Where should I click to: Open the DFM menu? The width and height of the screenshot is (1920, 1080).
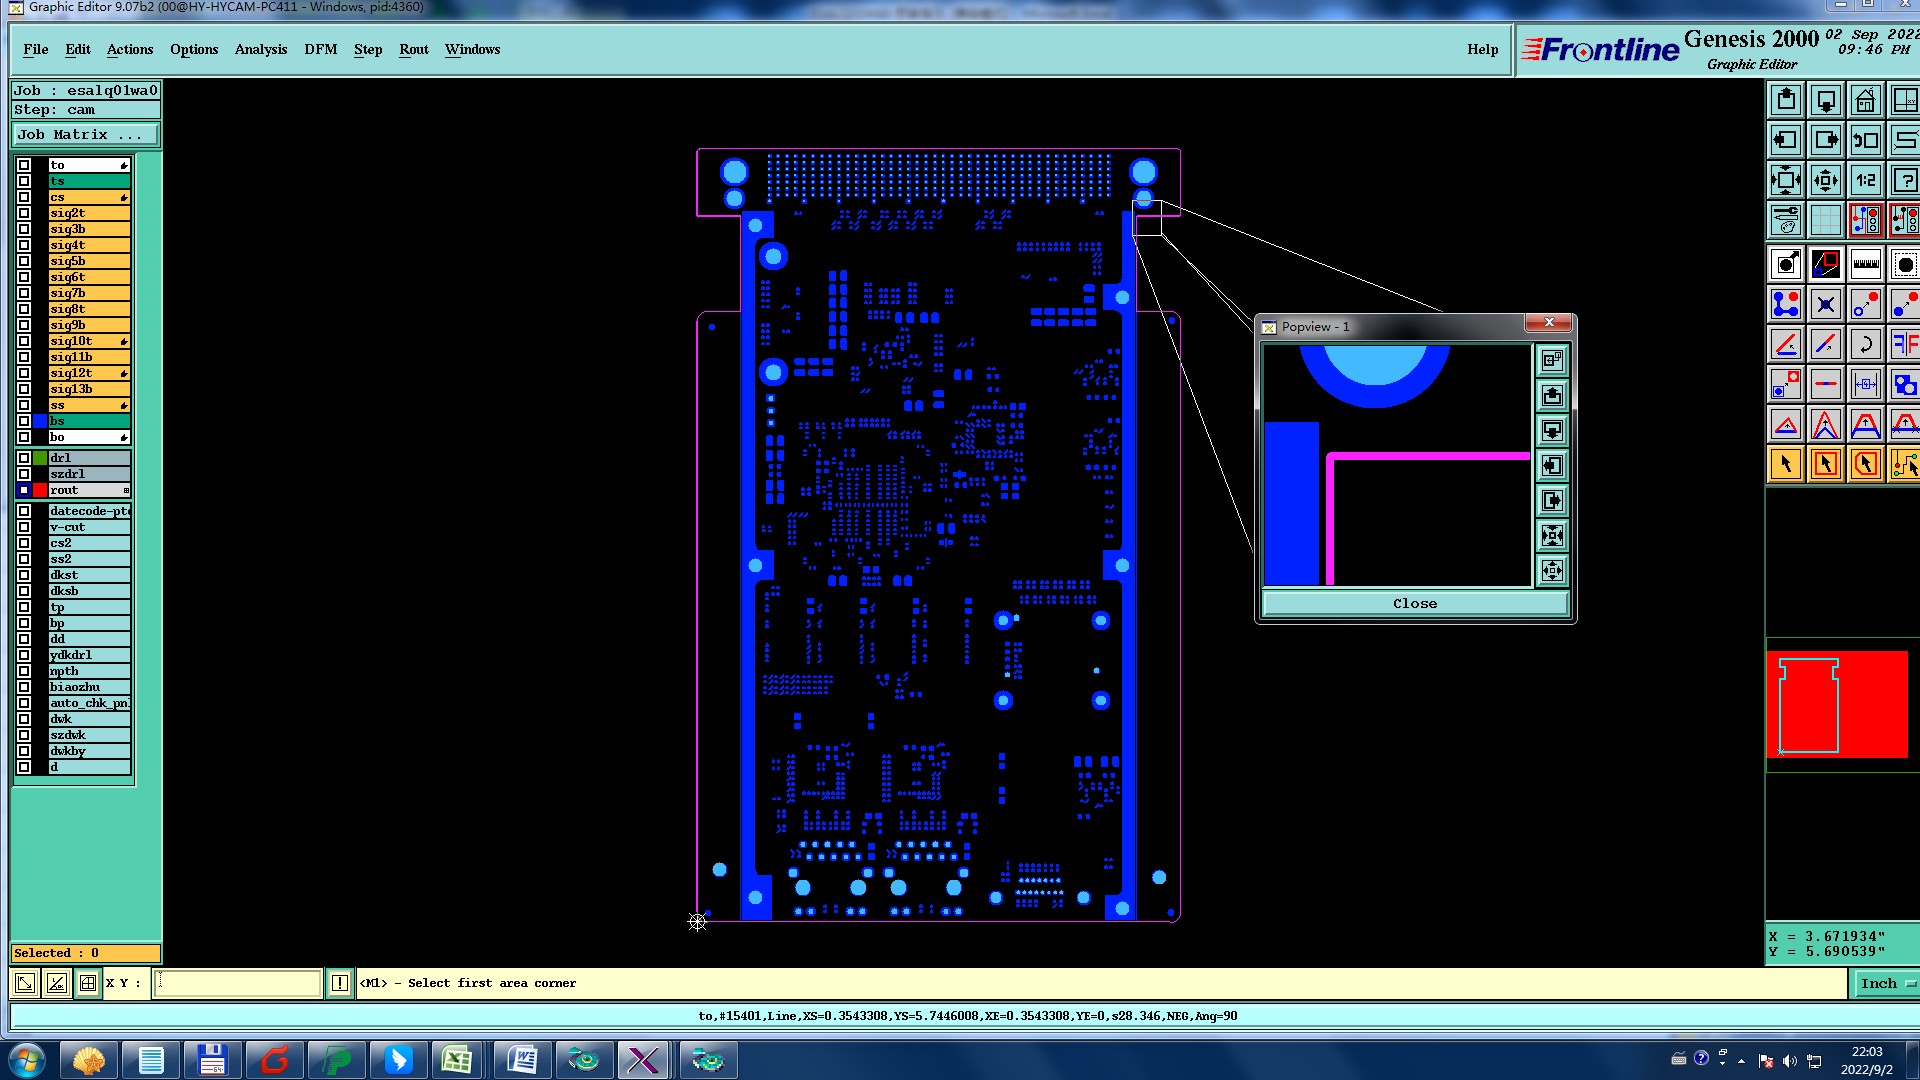coord(320,49)
